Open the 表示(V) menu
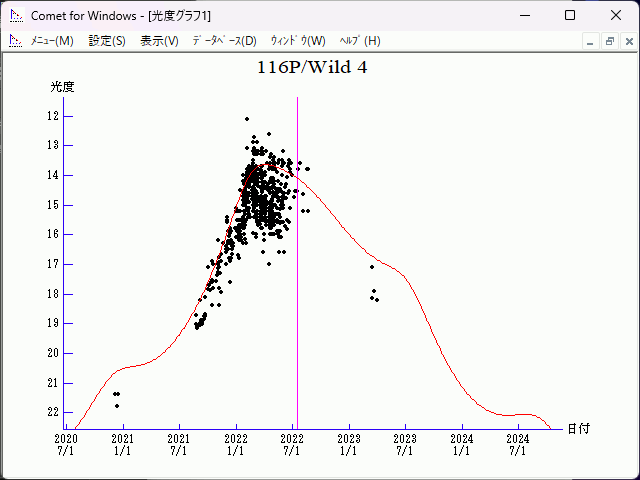This screenshot has width=640, height=480. pyautogui.click(x=159, y=41)
